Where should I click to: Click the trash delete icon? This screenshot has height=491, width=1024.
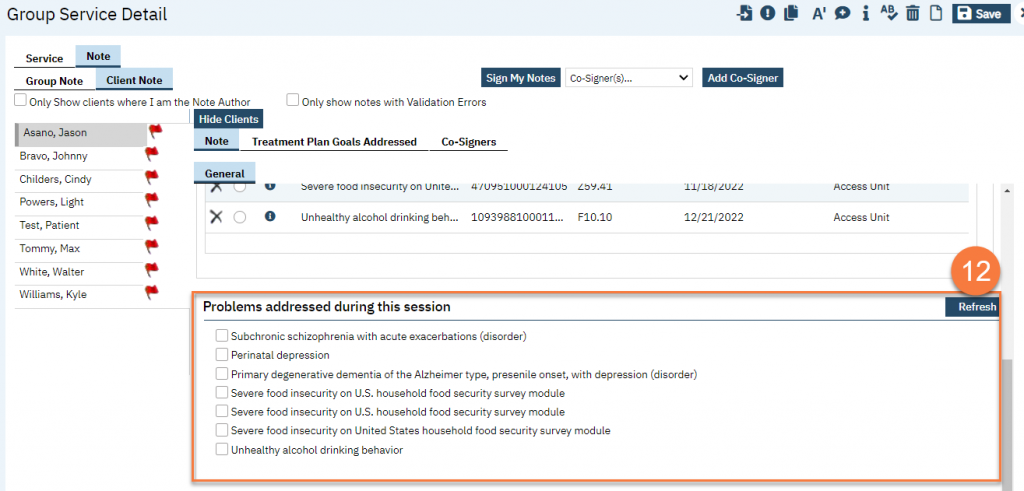pos(912,13)
